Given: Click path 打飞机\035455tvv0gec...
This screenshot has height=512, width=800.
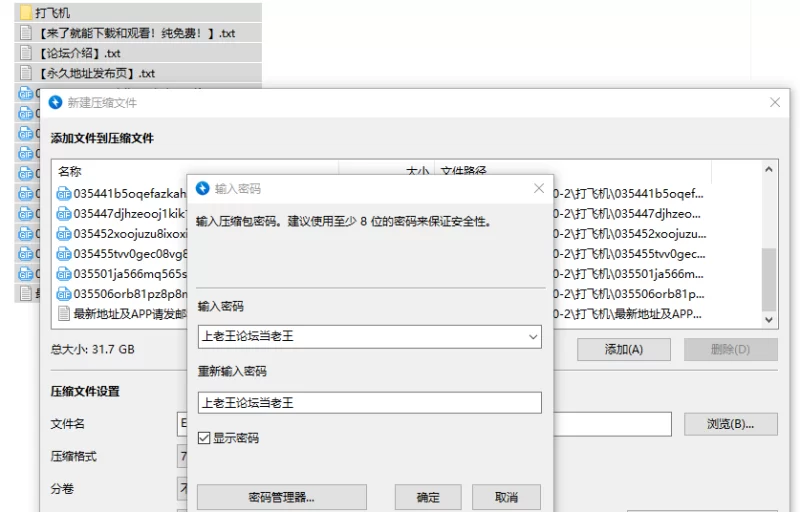Looking at the screenshot, I should pos(630,254).
